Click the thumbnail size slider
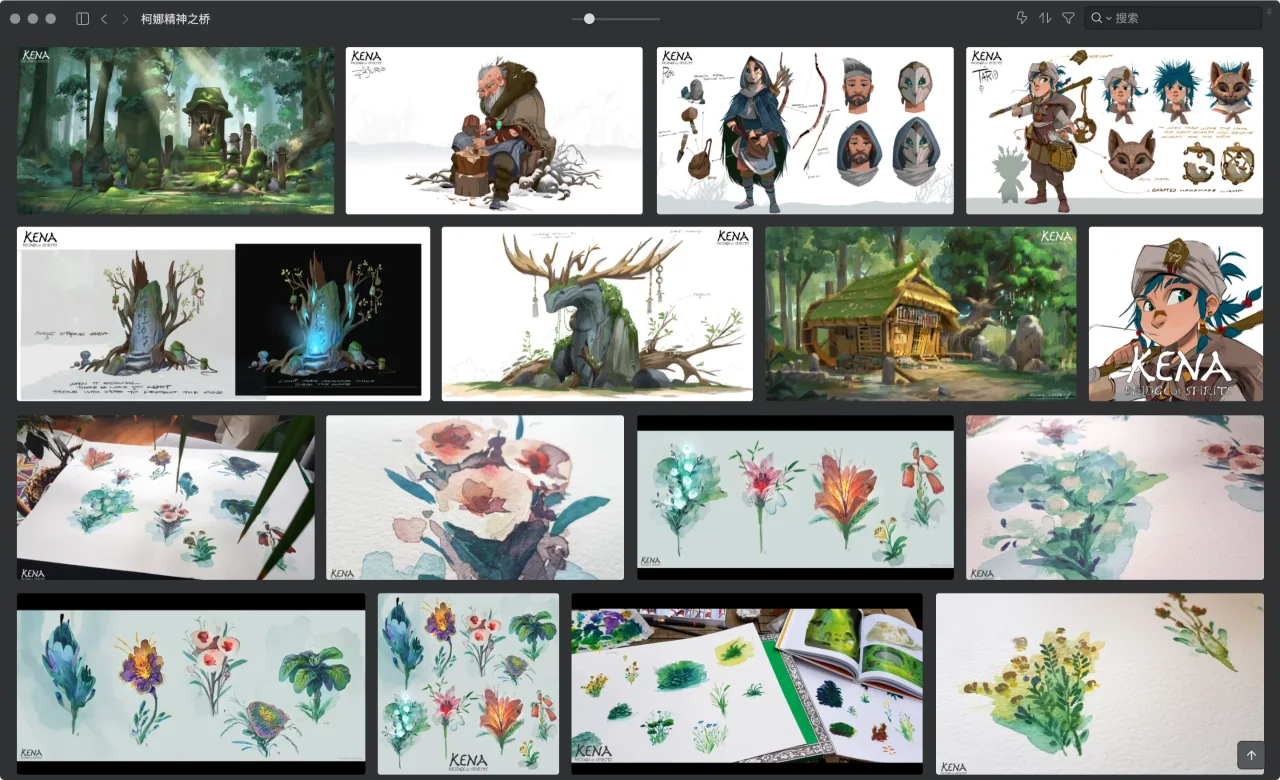This screenshot has width=1280, height=780. [616, 19]
